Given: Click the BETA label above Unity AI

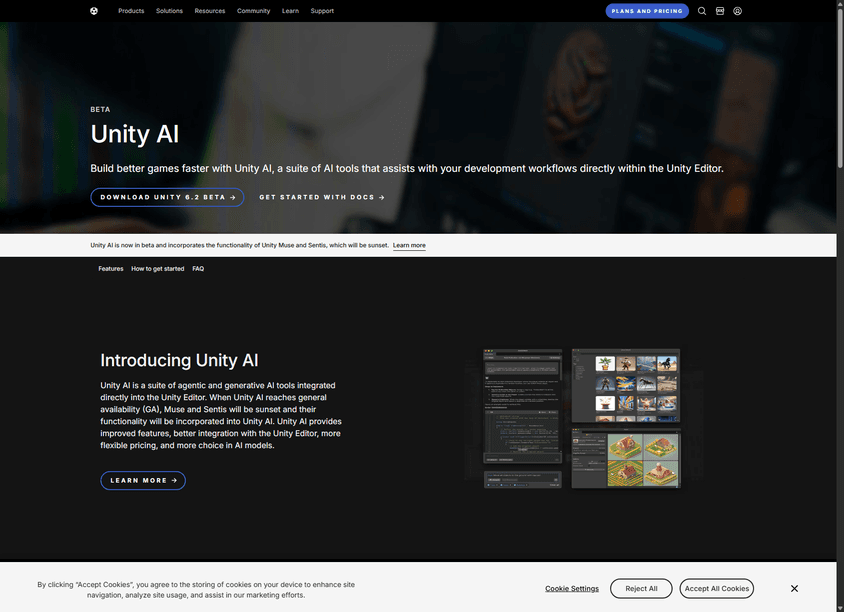Looking at the screenshot, I should (x=100, y=109).
